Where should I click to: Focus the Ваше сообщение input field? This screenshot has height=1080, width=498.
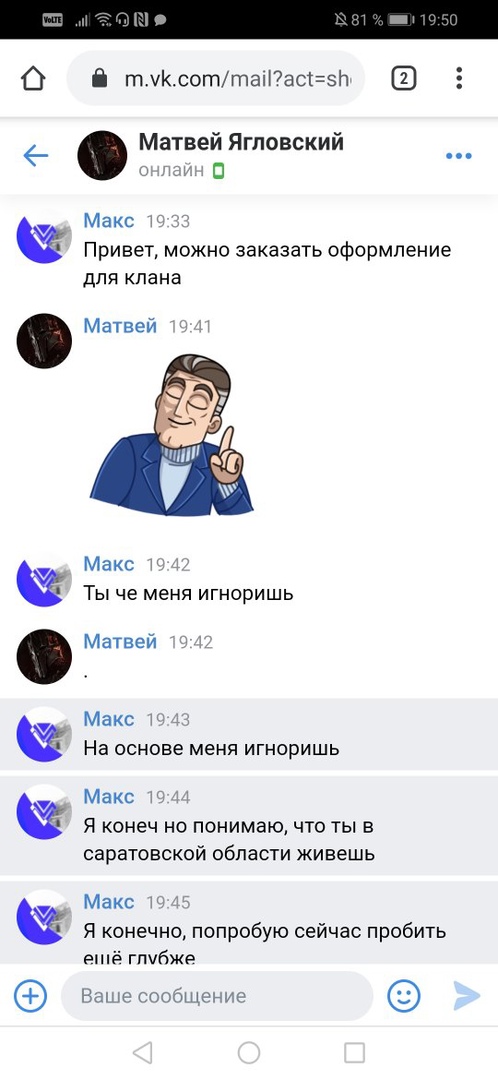click(x=217, y=995)
